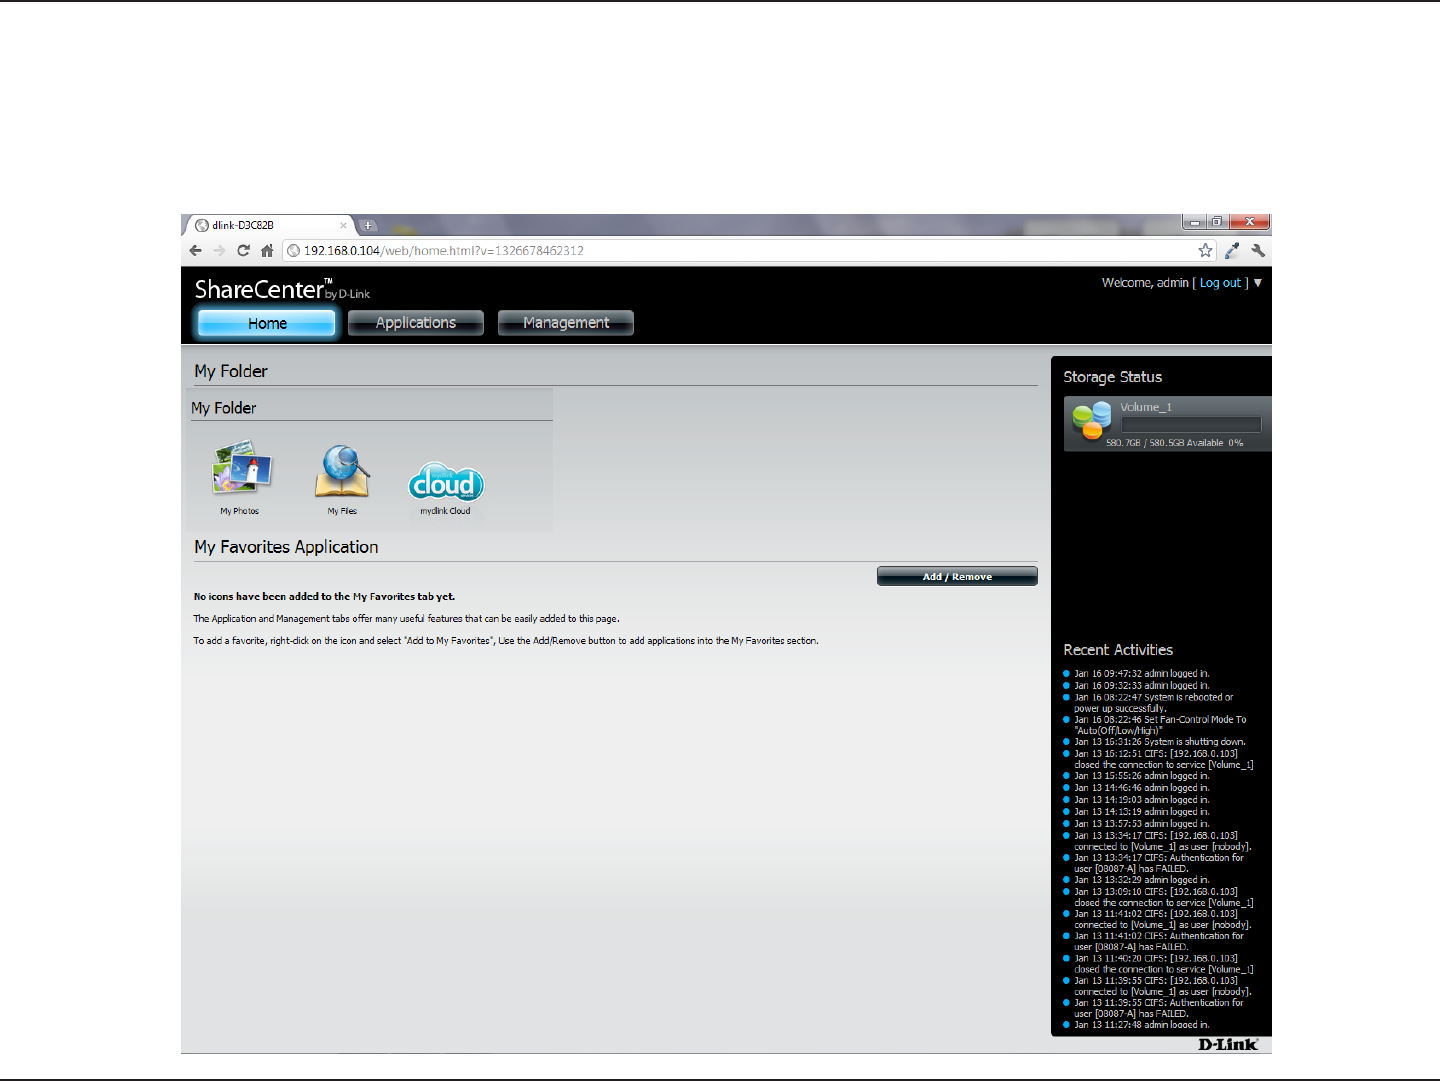Click the Volume_1 storage disk icon
1440x1081 pixels.
(1092, 420)
